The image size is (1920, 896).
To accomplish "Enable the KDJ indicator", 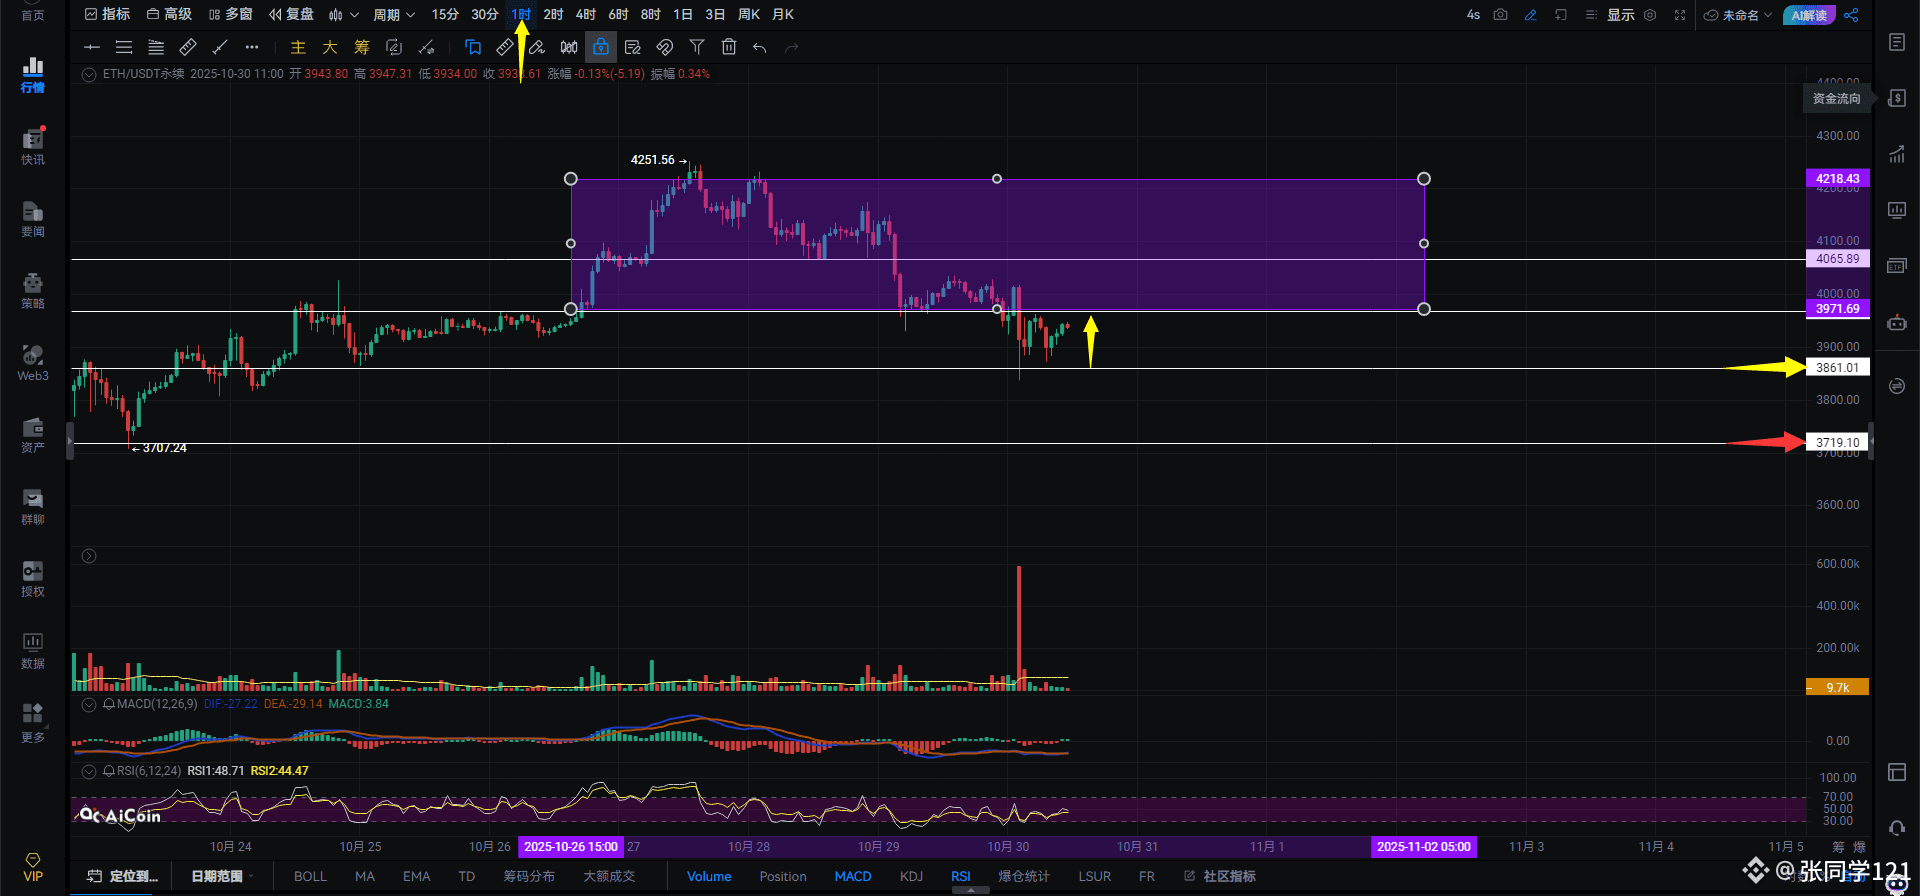I will coord(911,876).
